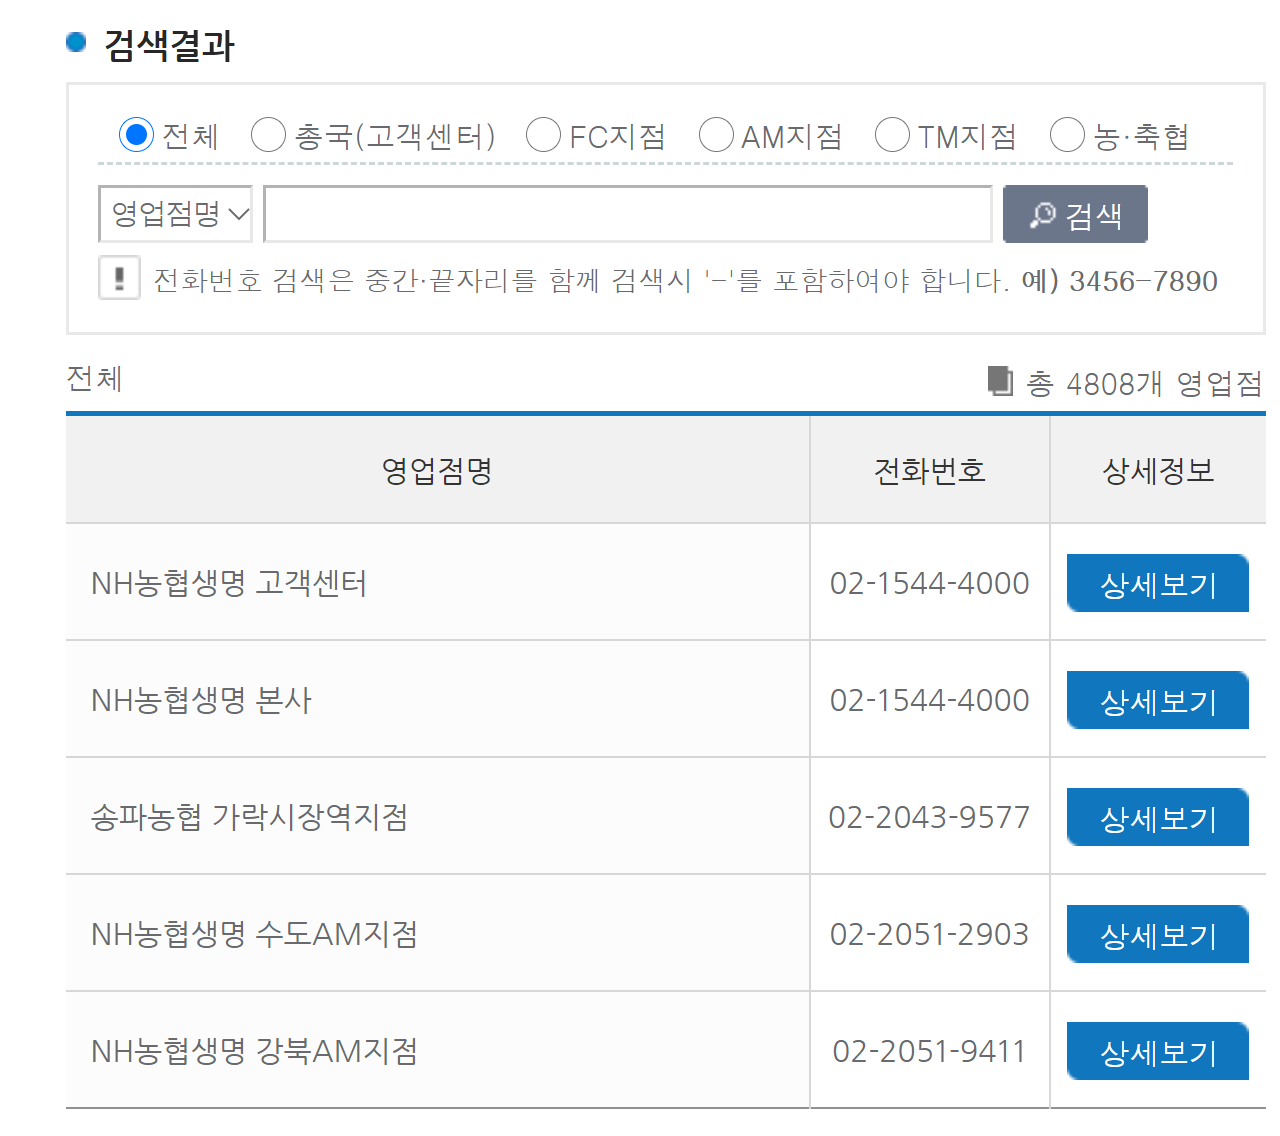The width and height of the screenshot is (1280, 1136).
Task: Open 상세보기 for NH농협생명 본사
Action: click(x=1158, y=700)
